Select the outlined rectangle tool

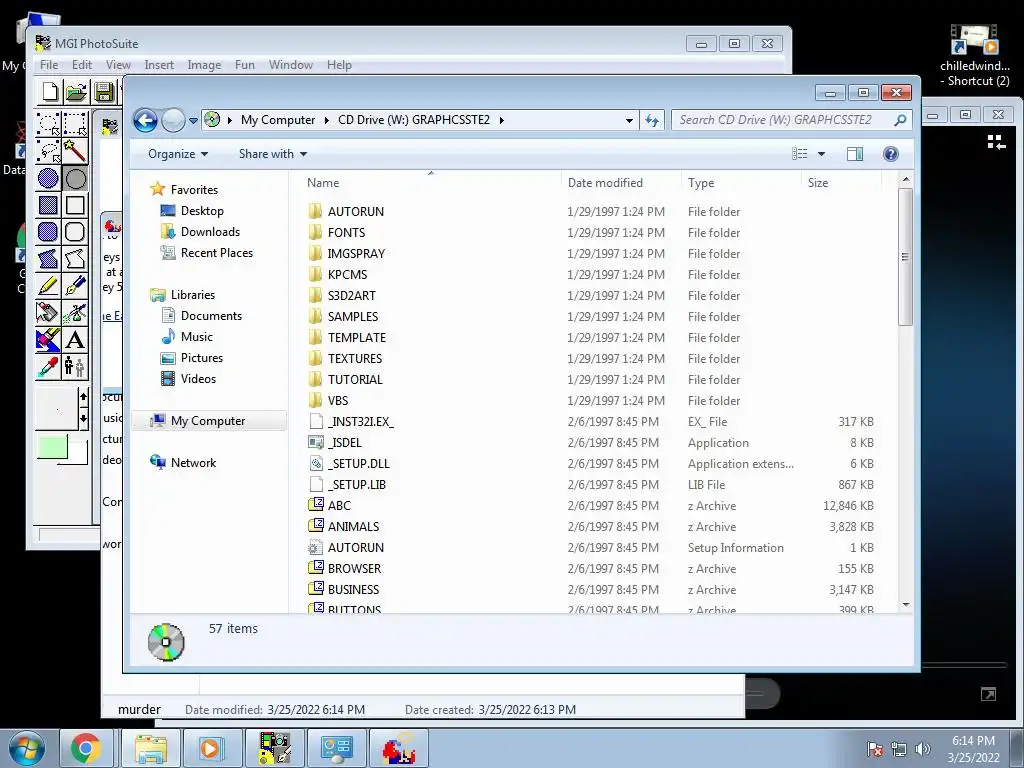[75, 205]
